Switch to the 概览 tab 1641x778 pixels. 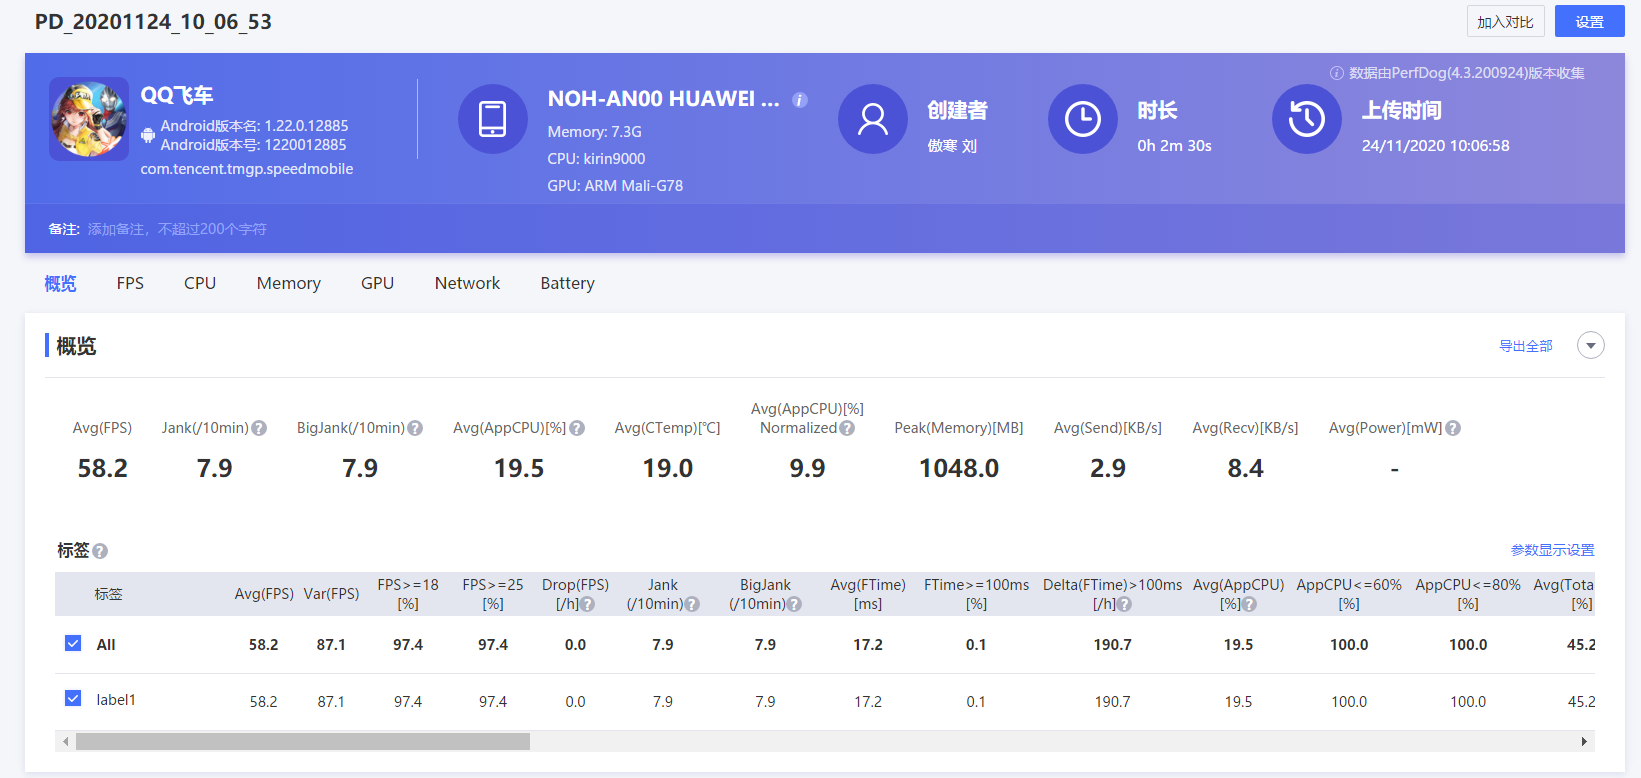coord(60,283)
